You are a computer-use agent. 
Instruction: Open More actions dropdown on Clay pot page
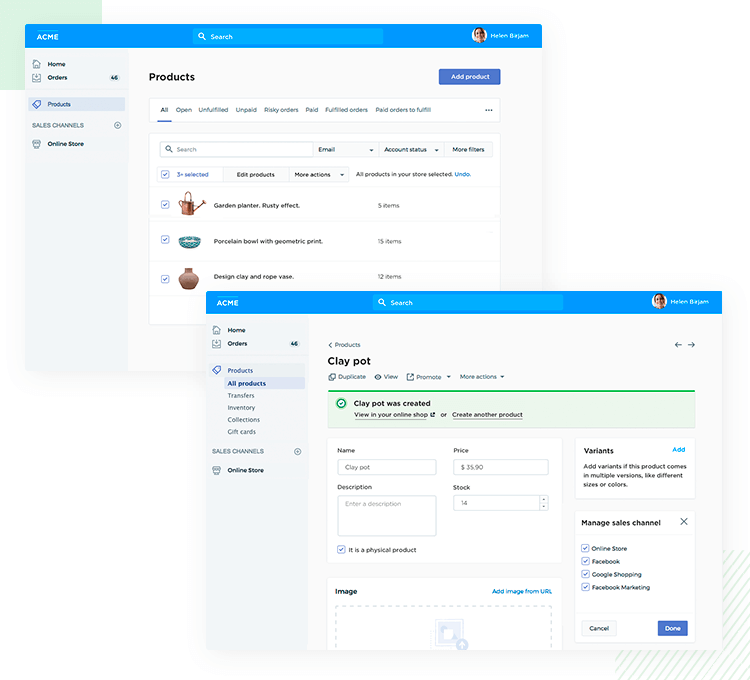(482, 377)
